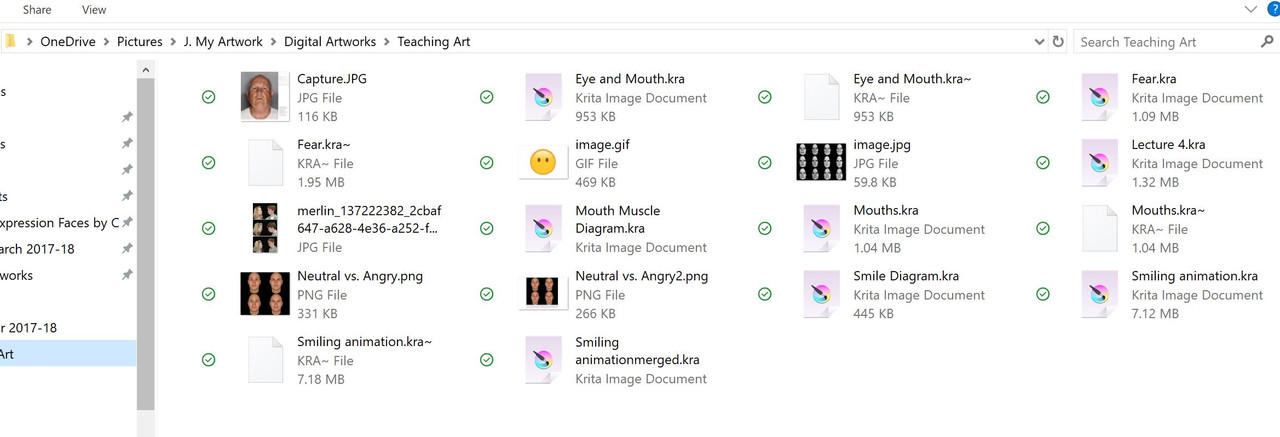The height and width of the screenshot is (437, 1280).
Task: Click in the Search Teaching Art field
Action: click(1166, 42)
